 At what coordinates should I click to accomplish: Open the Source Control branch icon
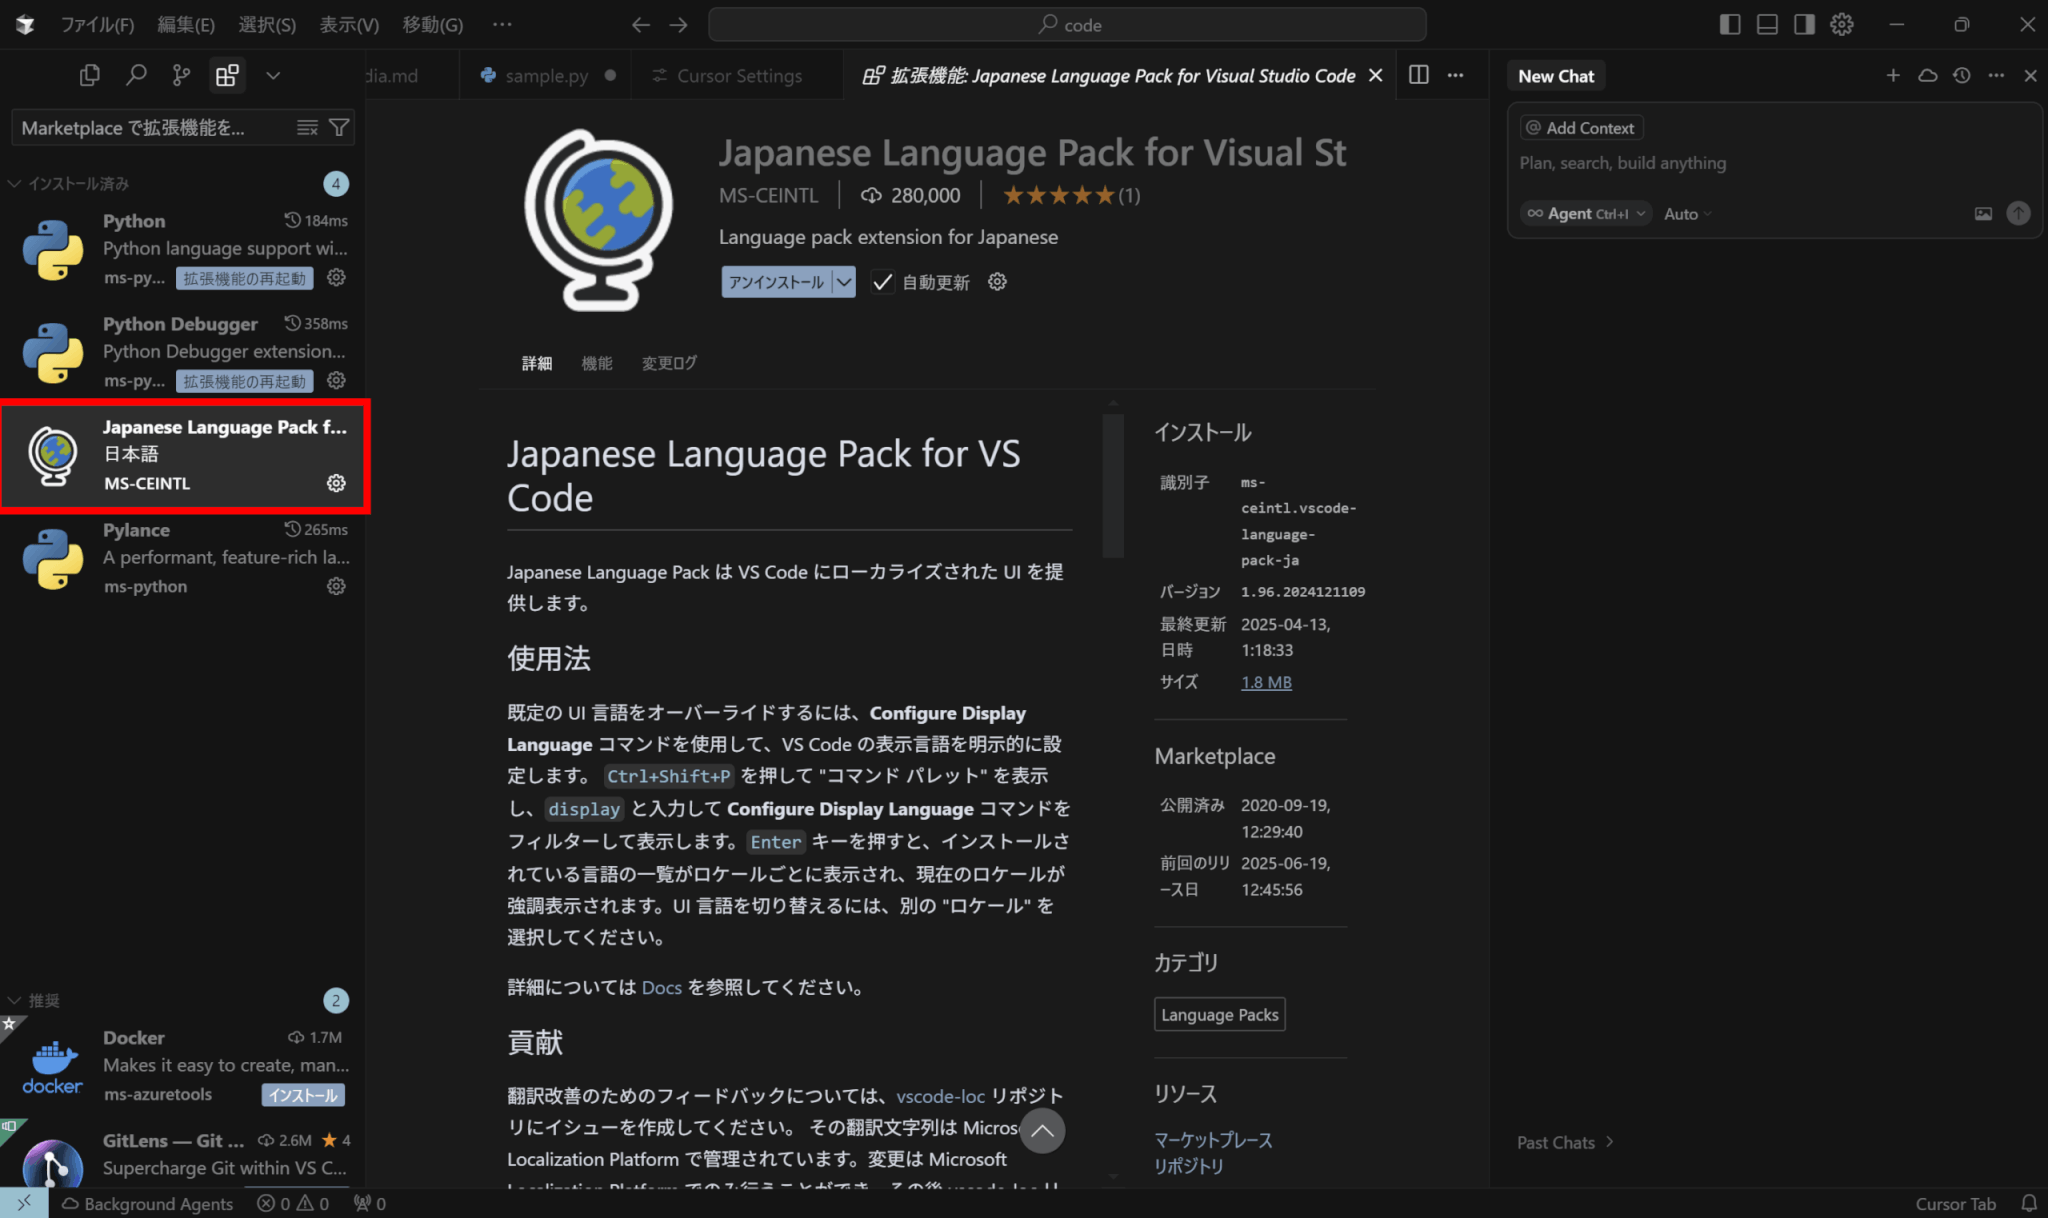click(x=181, y=75)
